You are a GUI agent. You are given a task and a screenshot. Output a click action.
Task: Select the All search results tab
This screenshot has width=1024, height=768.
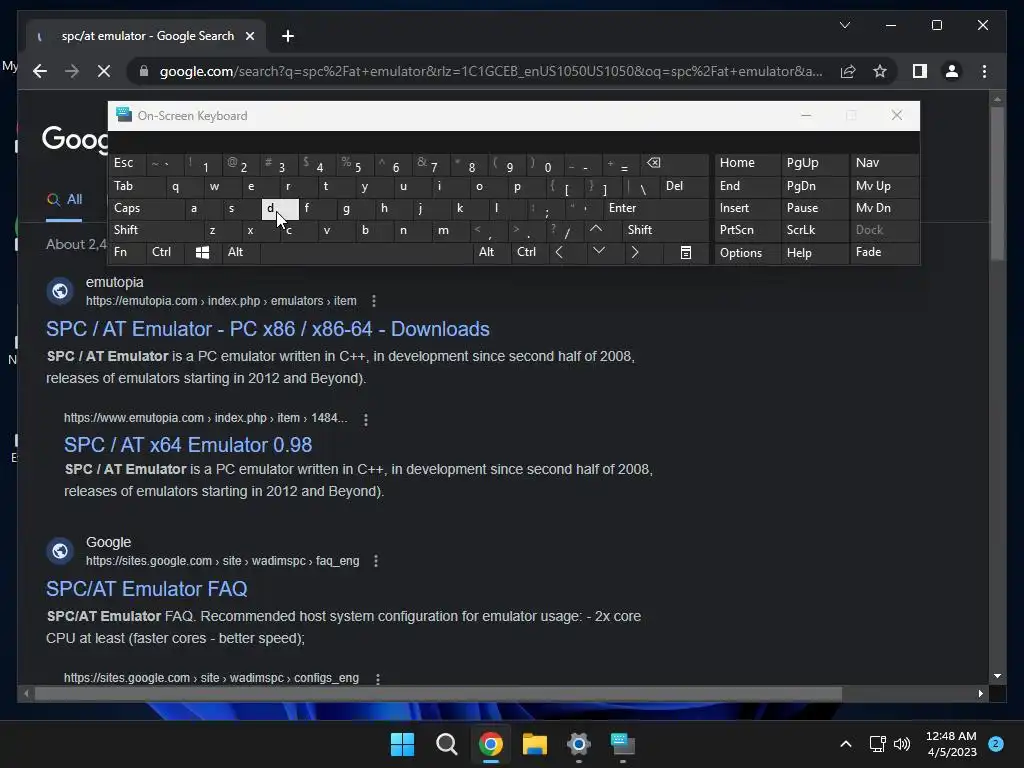tap(64, 200)
